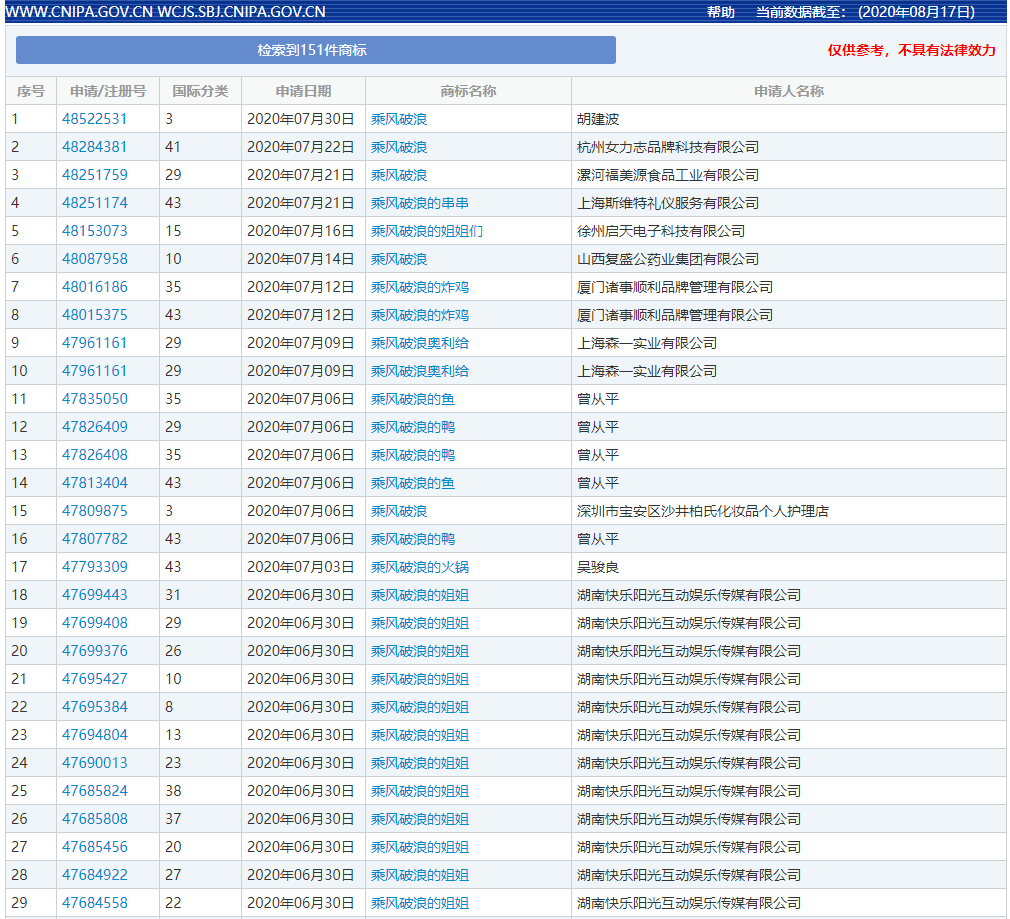Open application number 48016186
Screen dimensions: 1010x919
[95, 287]
